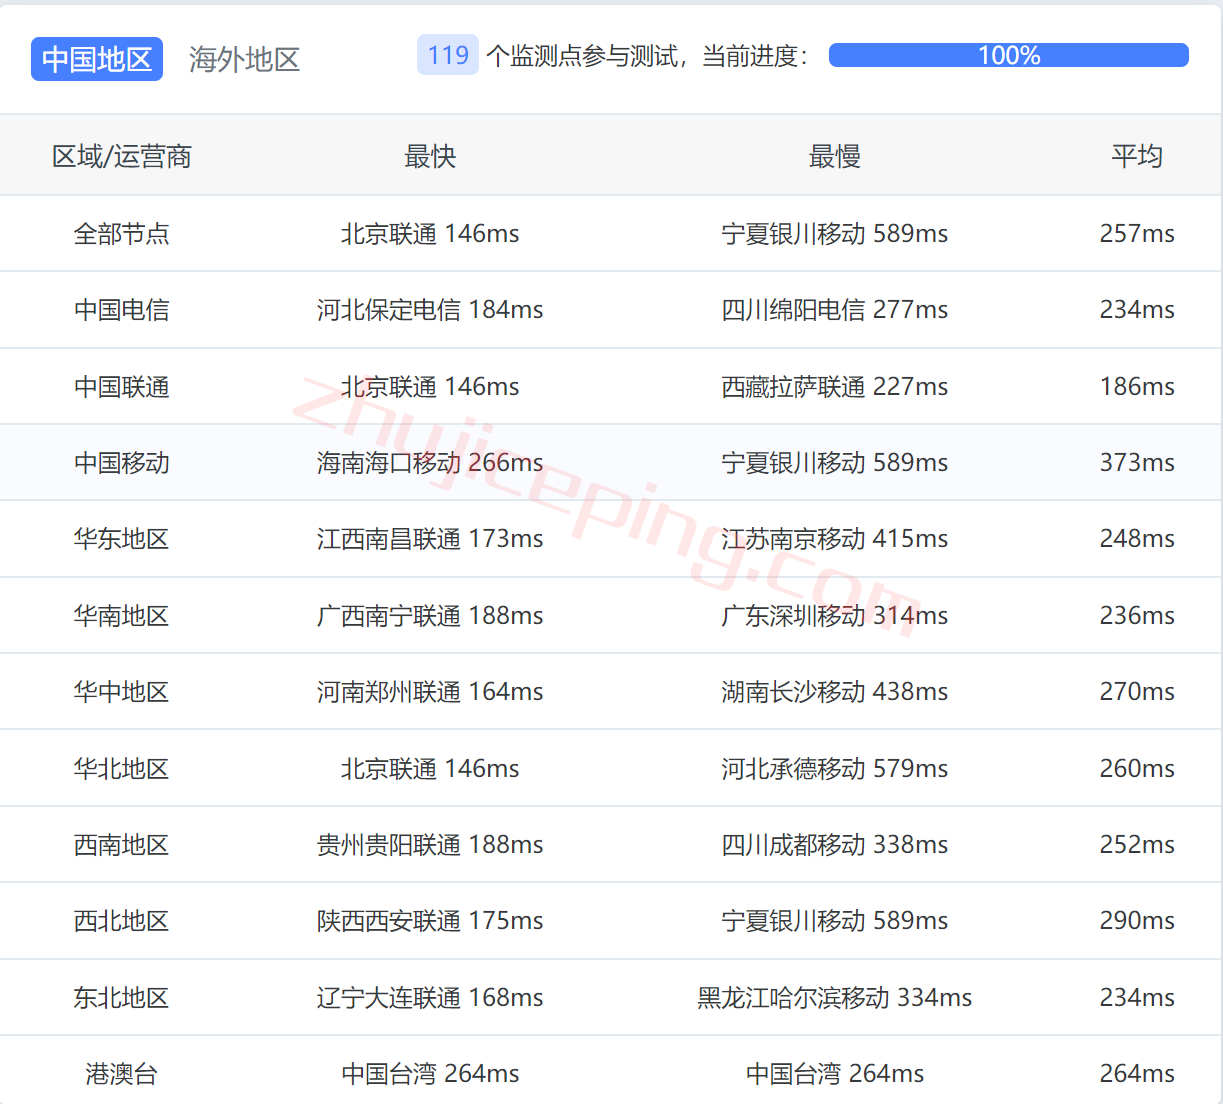
Task: Click the 290ms average for 西北地区
Action: pyautogui.click(x=1137, y=920)
